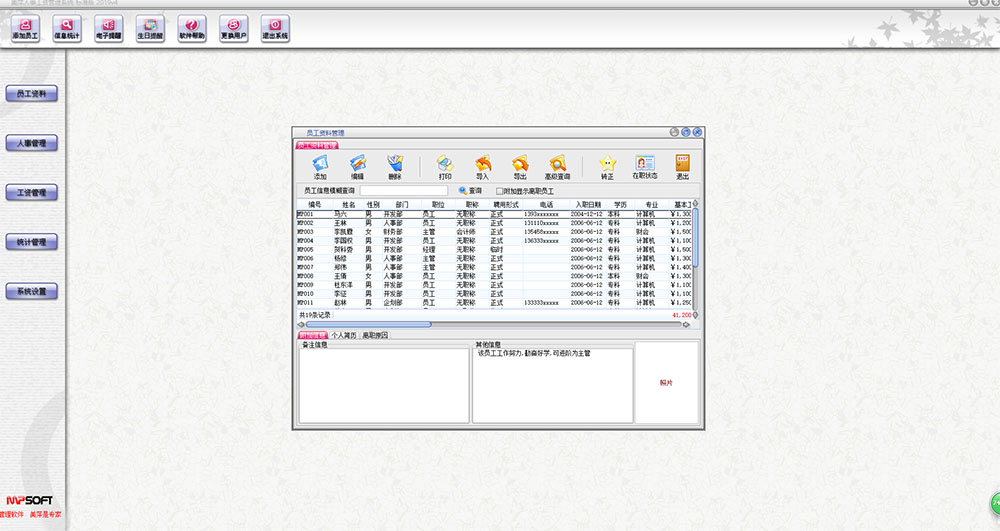This screenshot has width=1000, height=531.
Task: Open the 在职状态 employment status icon
Action: click(645, 167)
